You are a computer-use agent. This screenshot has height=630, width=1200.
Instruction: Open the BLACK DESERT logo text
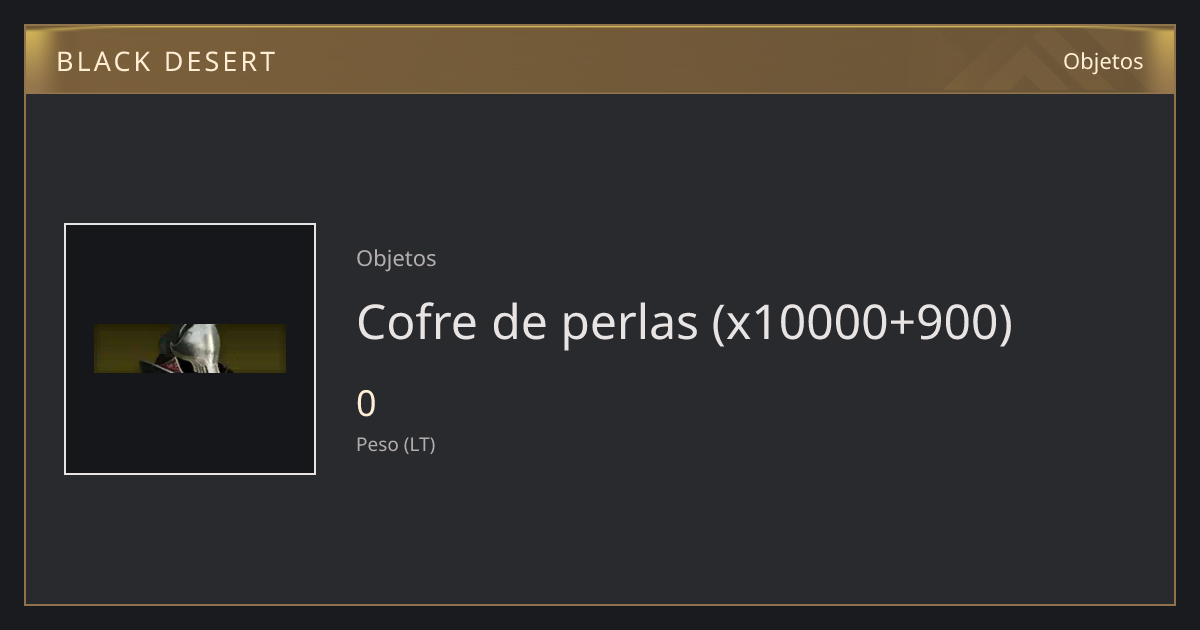coord(166,62)
